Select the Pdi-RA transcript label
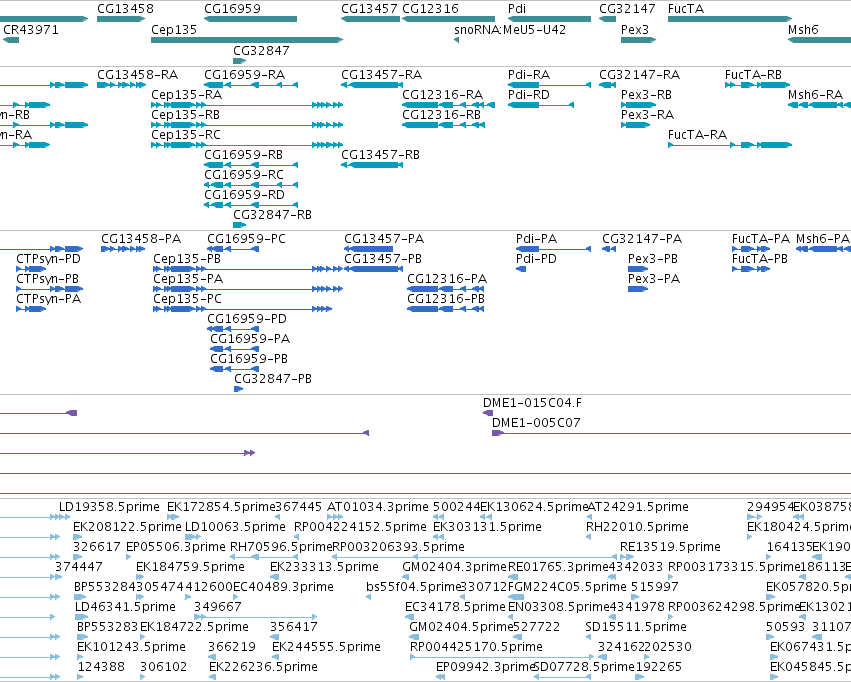 tap(529, 74)
